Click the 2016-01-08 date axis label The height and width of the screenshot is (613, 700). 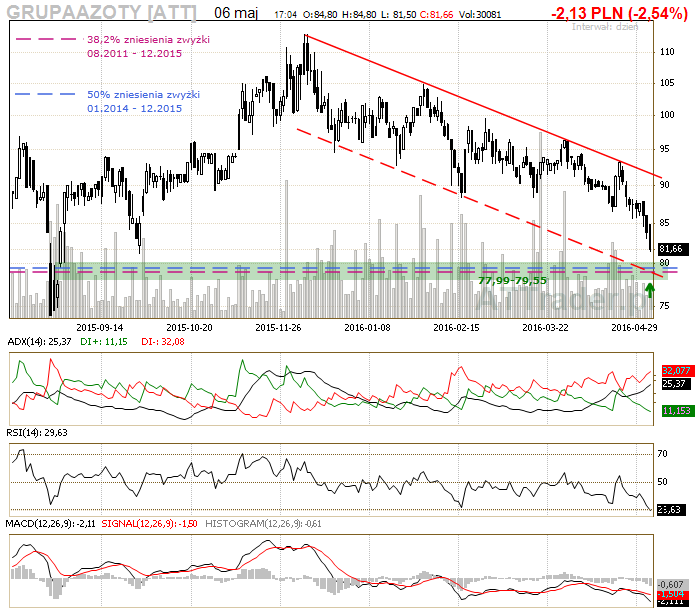pos(367,328)
